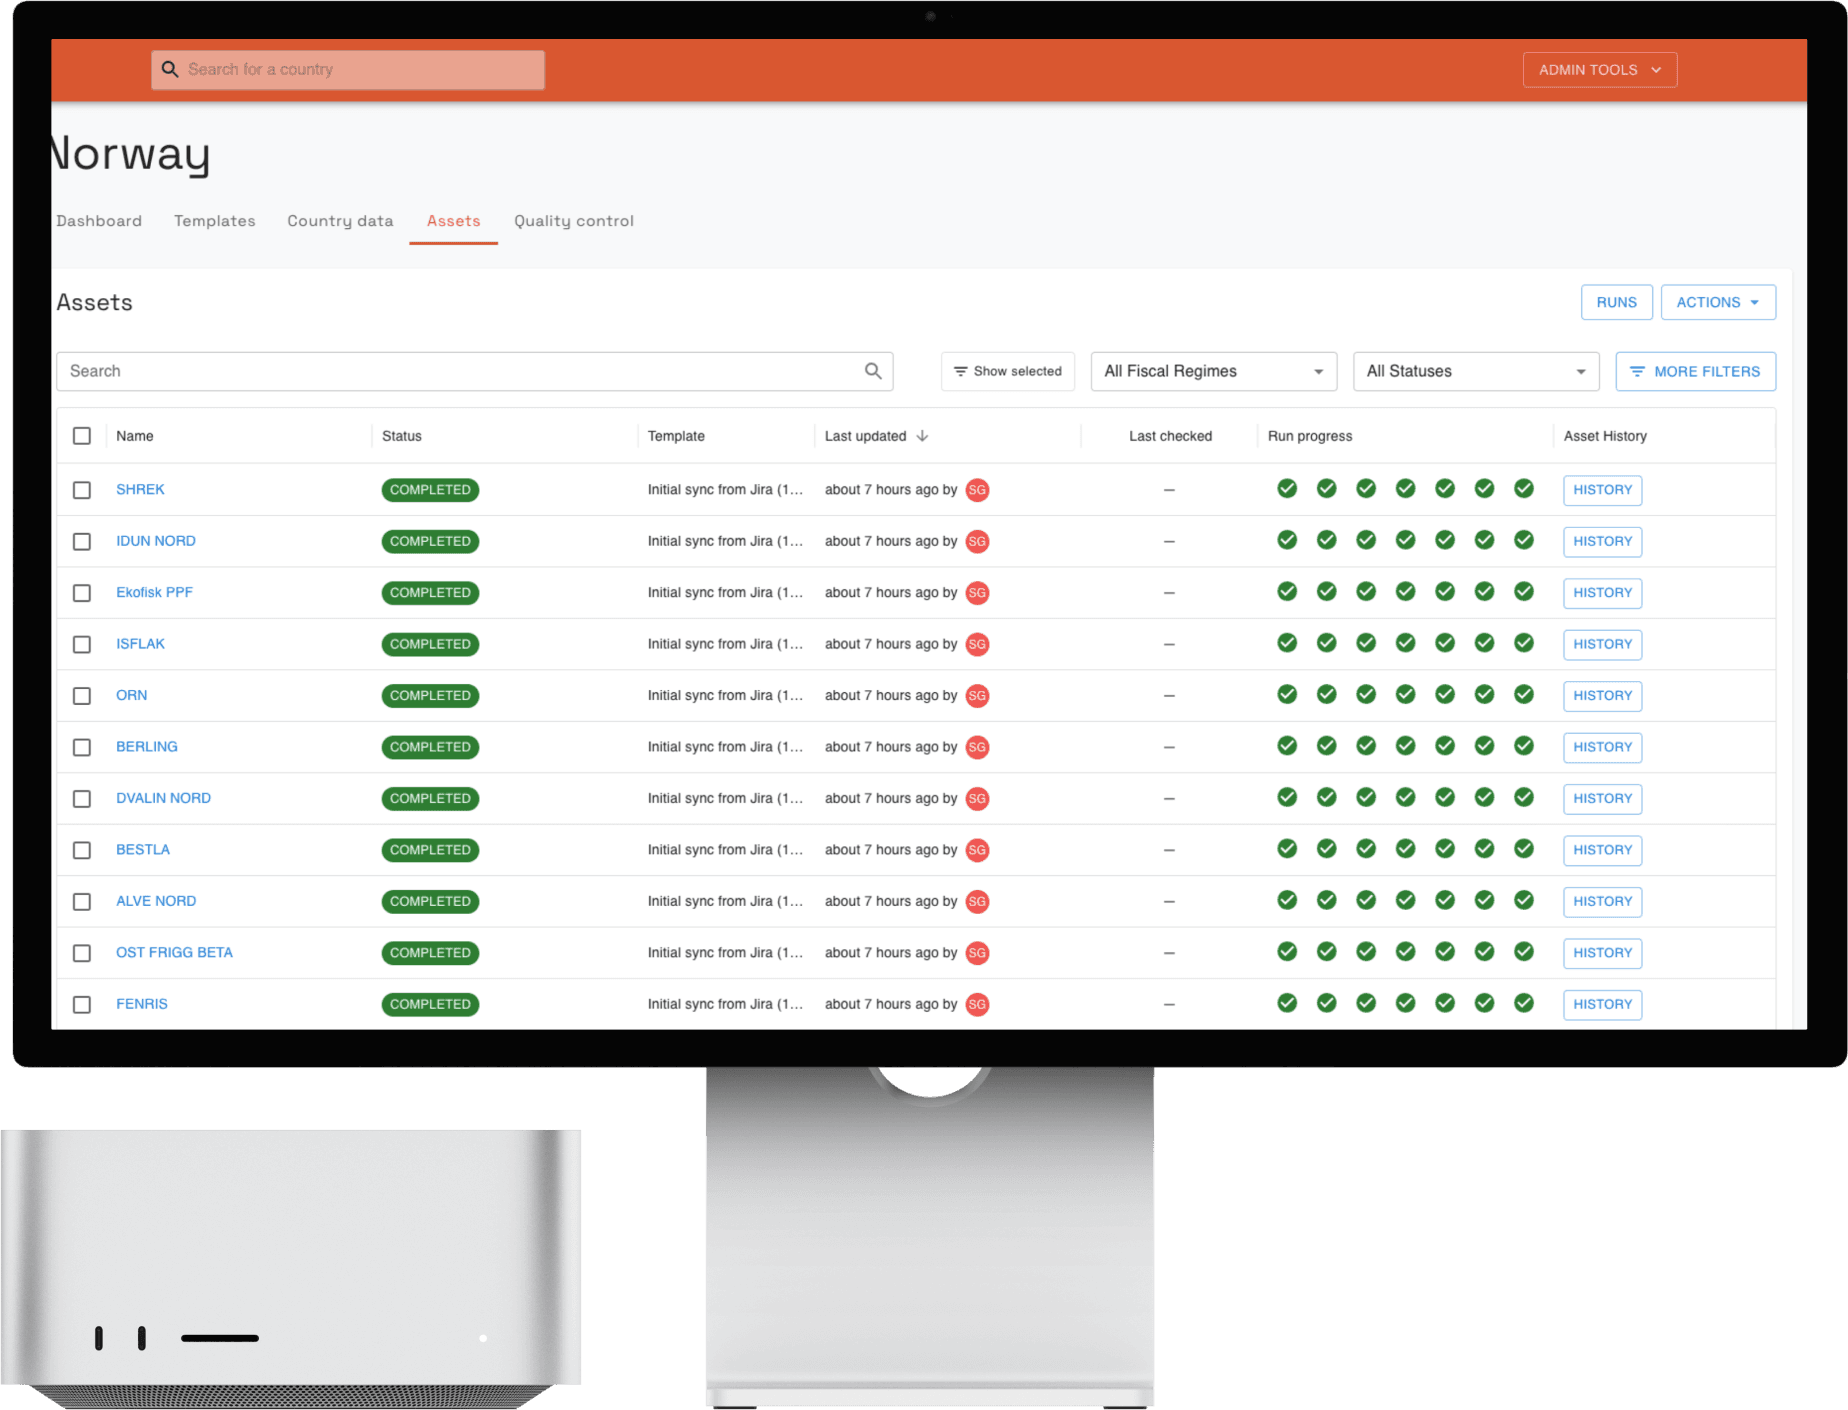This screenshot has width=1848, height=1410.
Task: Click the country search magnifier icon
Action: [170, 69]
